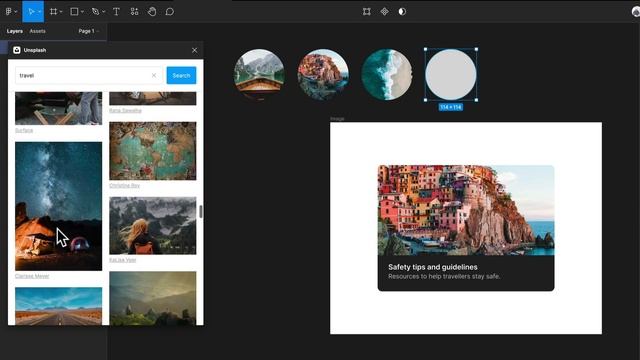The width and height of the screenshot is (640, 360).
Task: Select the boat on lake circle
Action: pyautogui.click(x=259, y=75)
